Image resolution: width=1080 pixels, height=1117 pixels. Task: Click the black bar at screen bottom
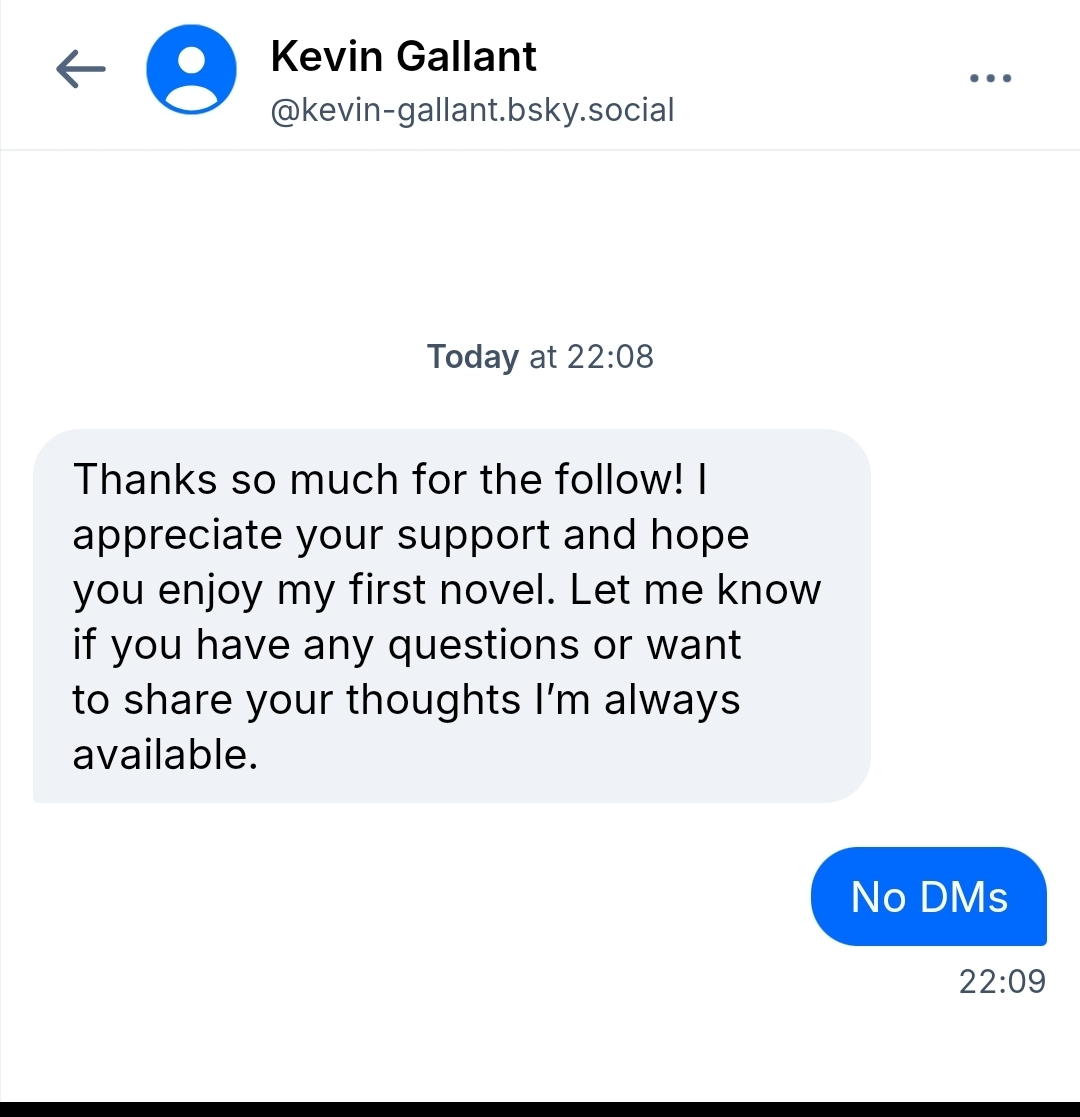coord(540,1109)
